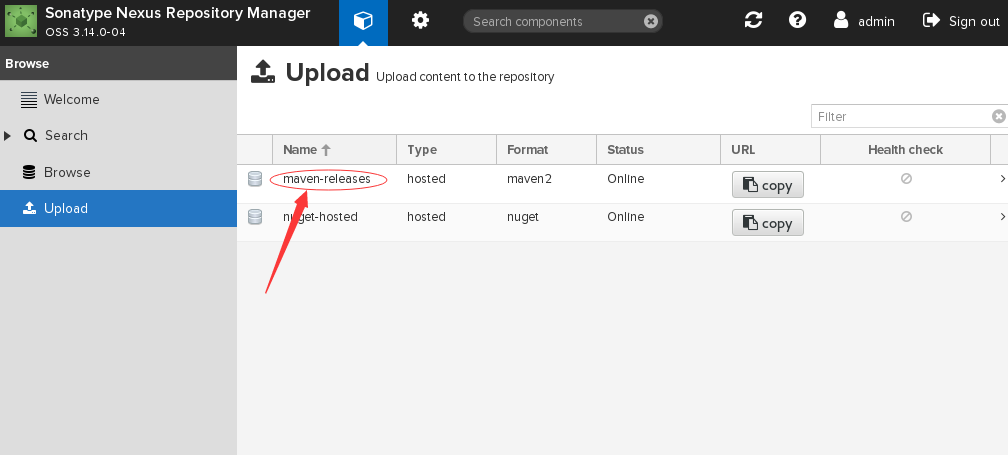Click the OSS 3.14.0-04 version text

[85, 31]
